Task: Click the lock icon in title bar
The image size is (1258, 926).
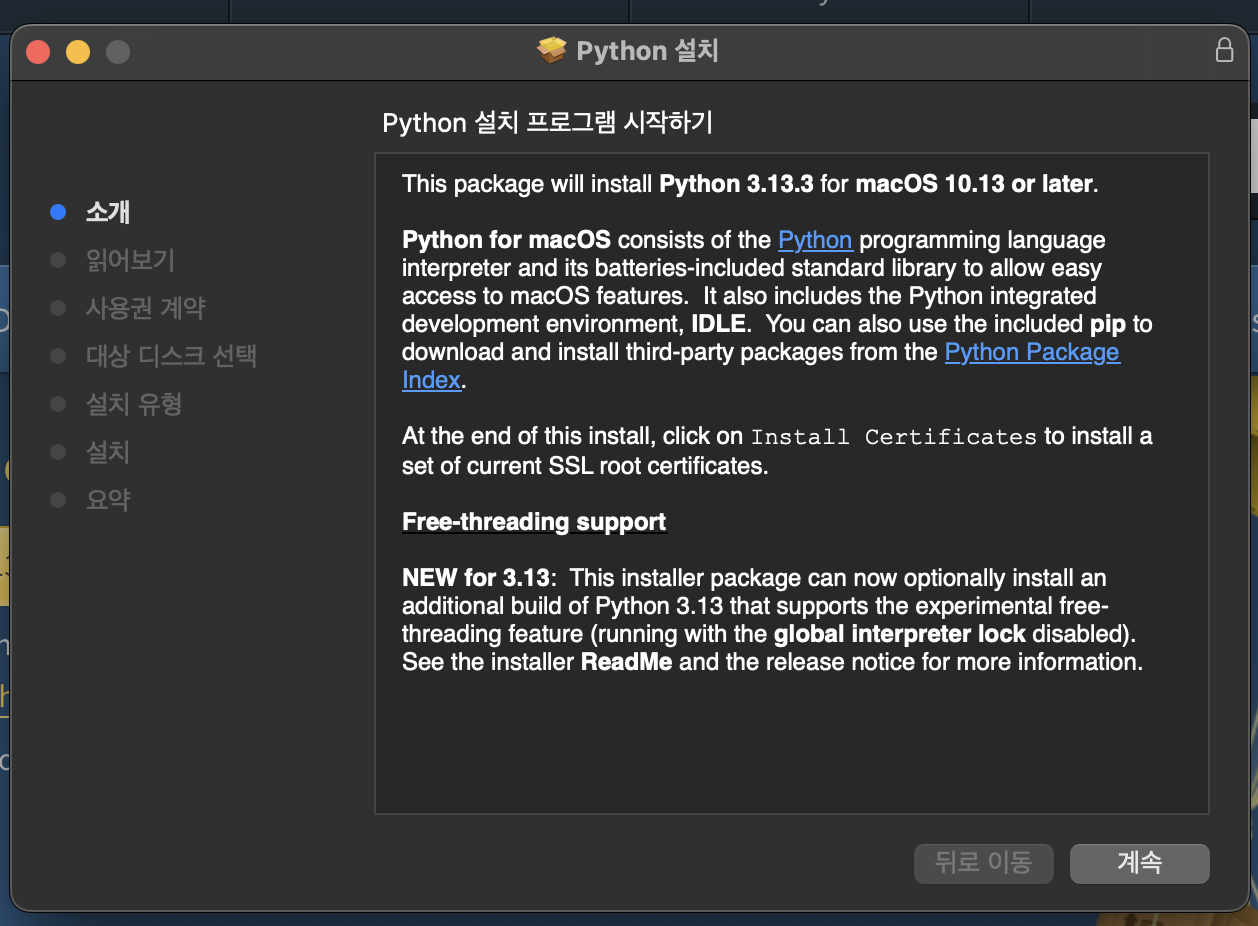Action: point(1224,50)
